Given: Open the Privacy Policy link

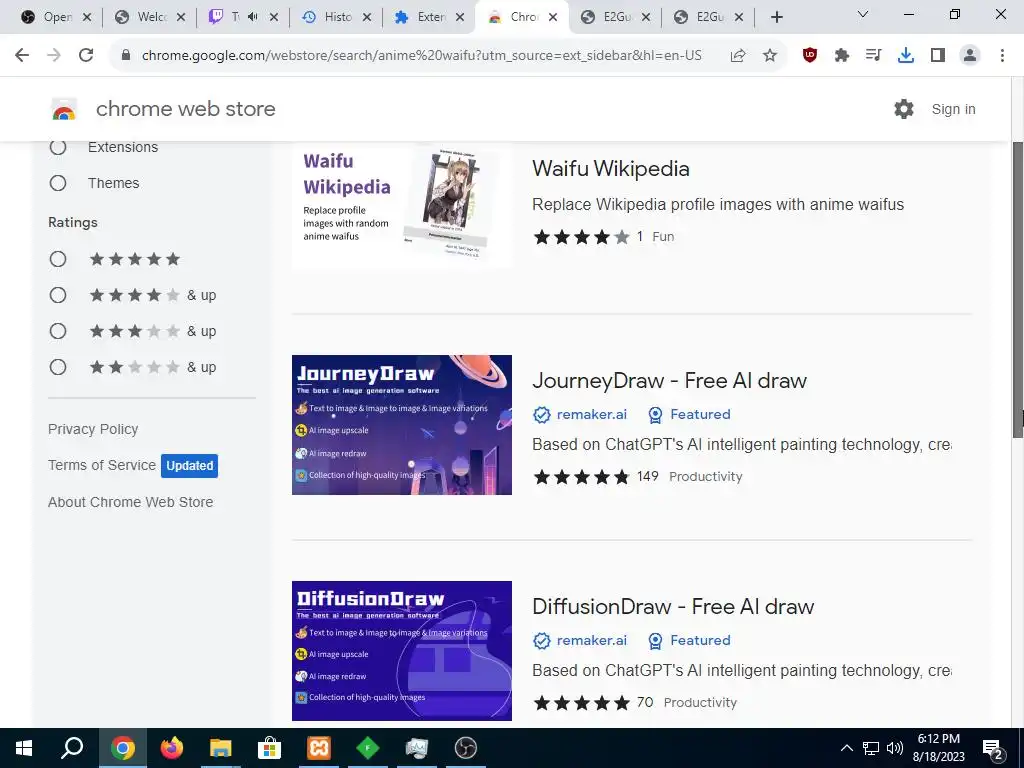Looking at the screenshot, I should pyautogui.click(x=93, y=429).
